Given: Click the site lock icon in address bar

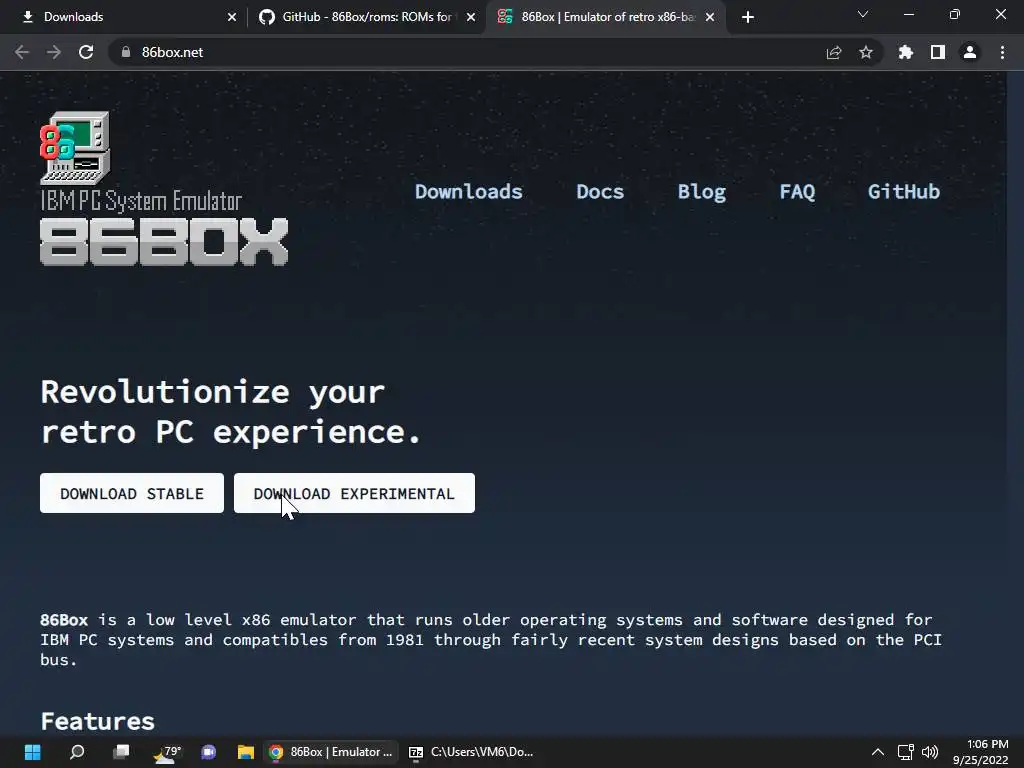Looking at the screenshot, I should point(126,52).
